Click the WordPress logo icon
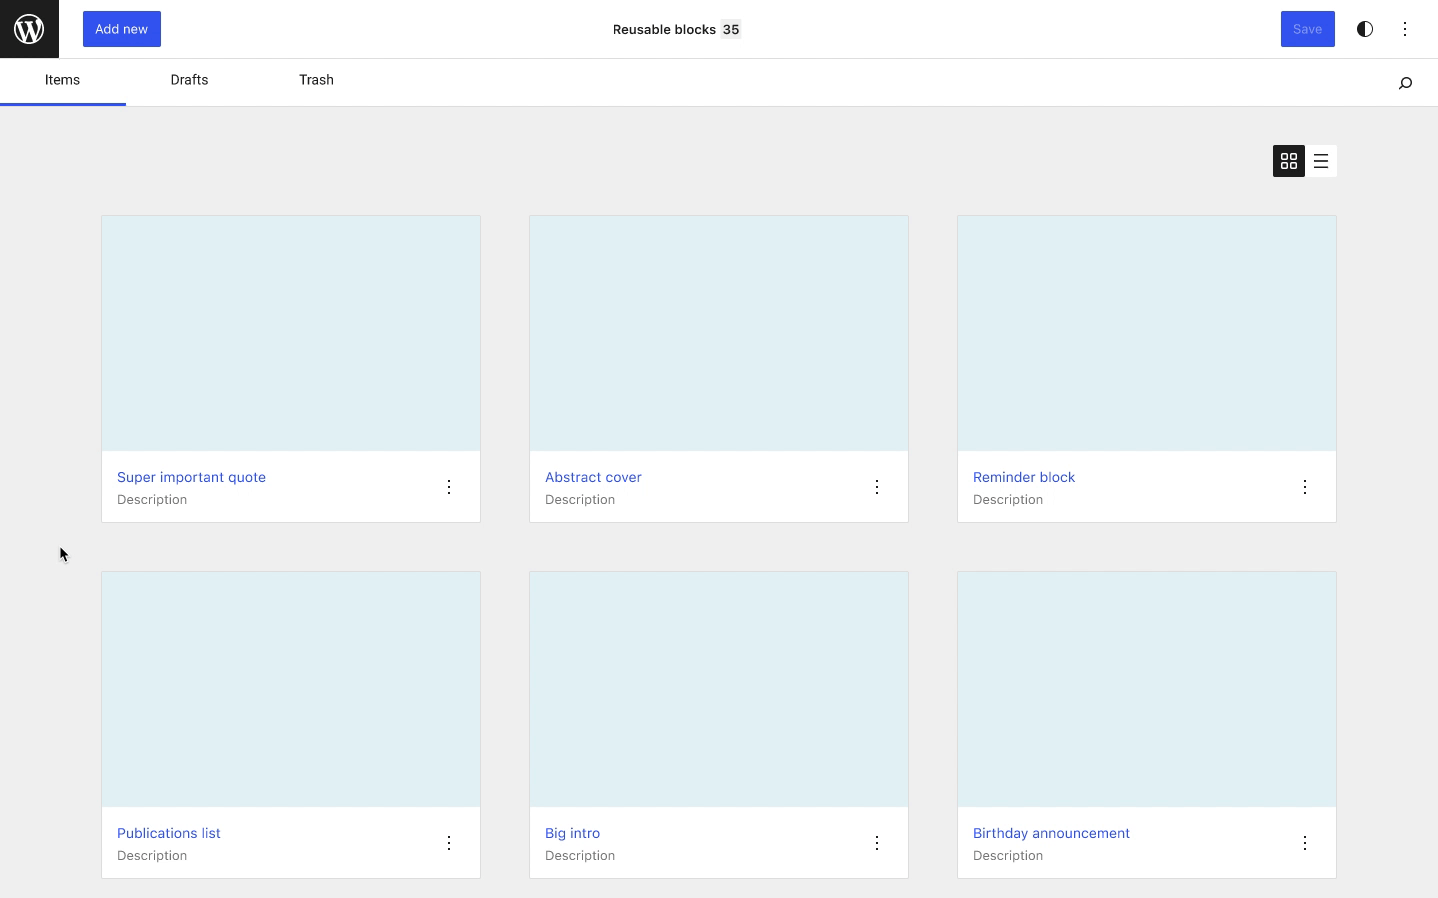The width and height of the screenshot is (1438, 898). pos(29,29)
